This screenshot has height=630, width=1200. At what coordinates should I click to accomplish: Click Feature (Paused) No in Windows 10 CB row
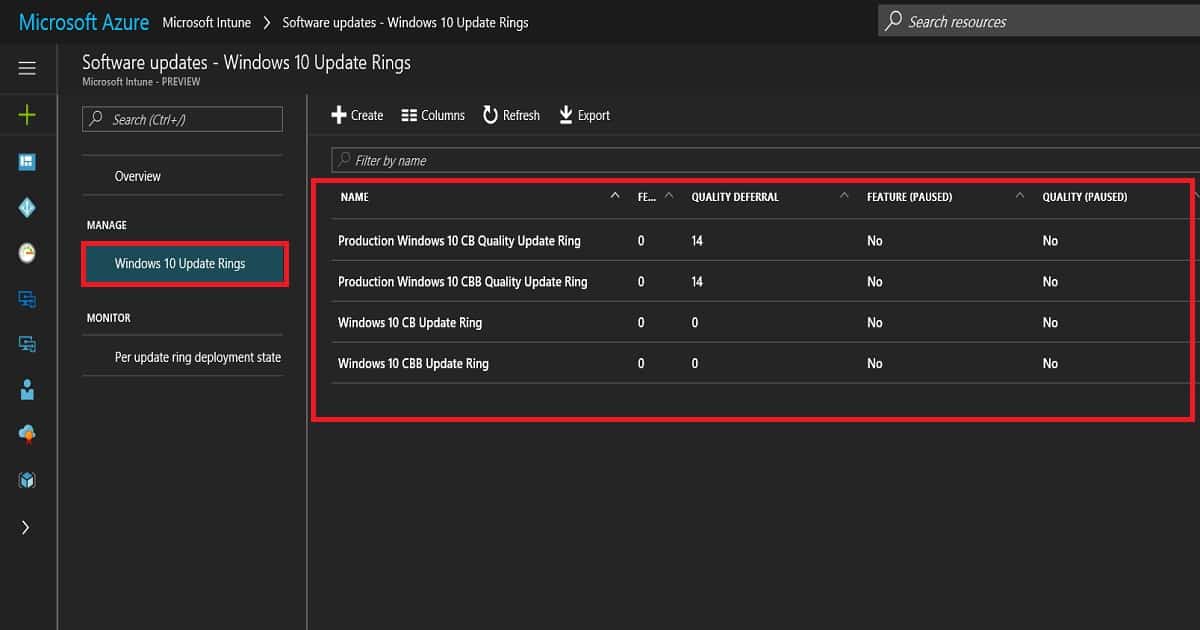[875, 322]
